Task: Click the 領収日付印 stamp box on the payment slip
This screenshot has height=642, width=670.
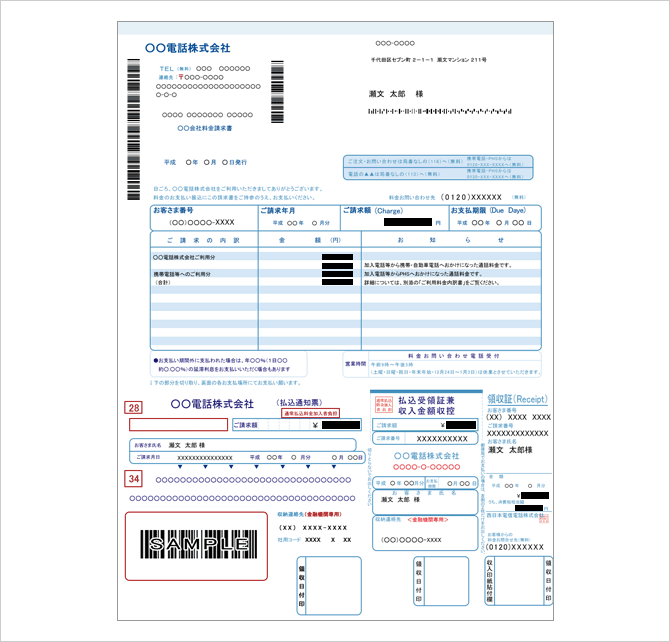Action: coord(329,586)
